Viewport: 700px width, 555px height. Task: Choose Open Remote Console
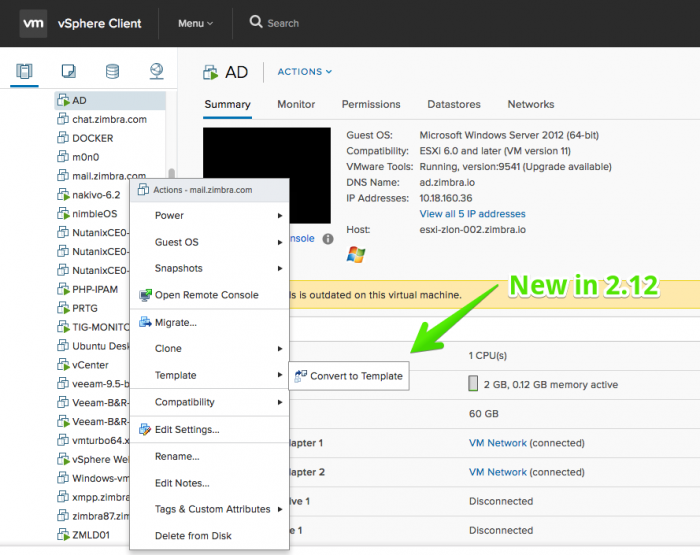pos(209,295)
